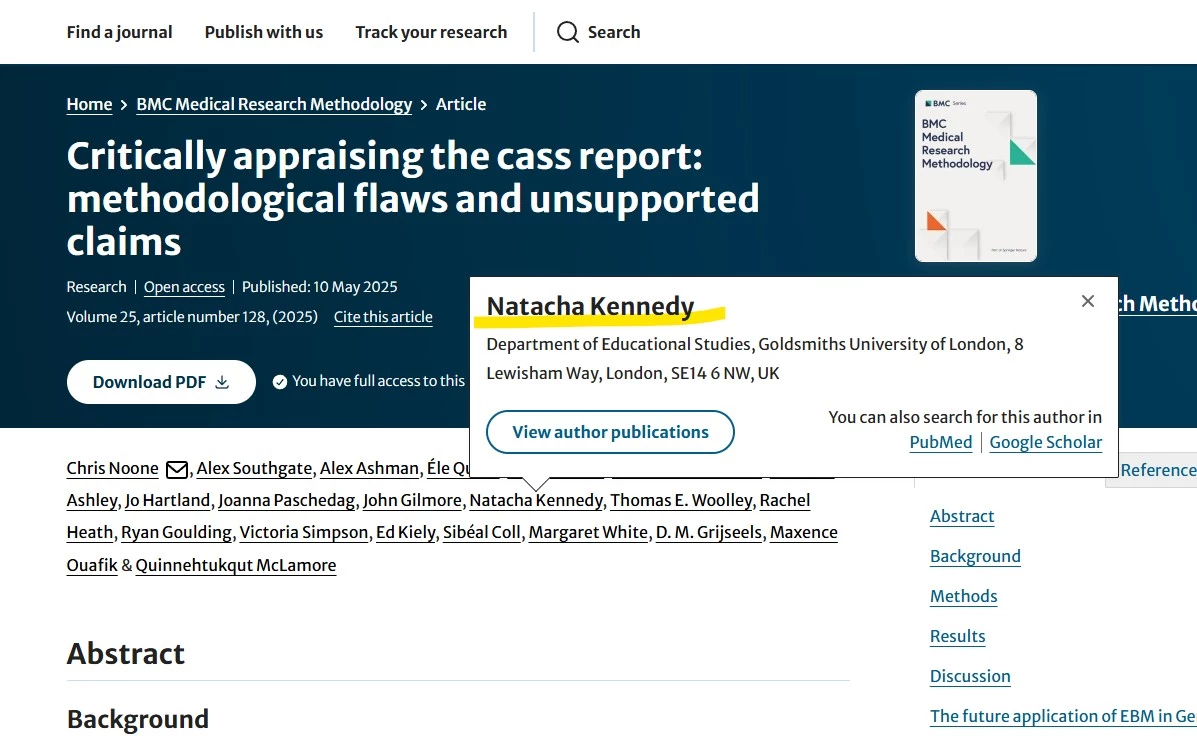Close the Natacha Kennedy author popup

[x=1088, y=301]
